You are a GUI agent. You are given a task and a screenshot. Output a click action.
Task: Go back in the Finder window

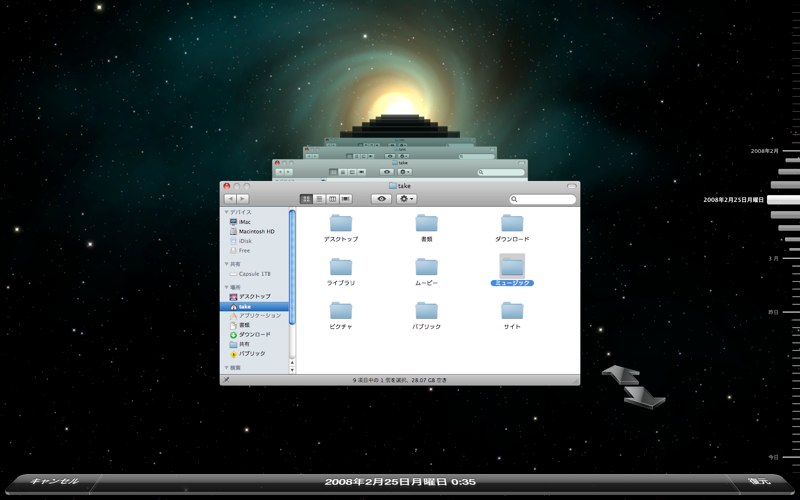click(230, 199)
